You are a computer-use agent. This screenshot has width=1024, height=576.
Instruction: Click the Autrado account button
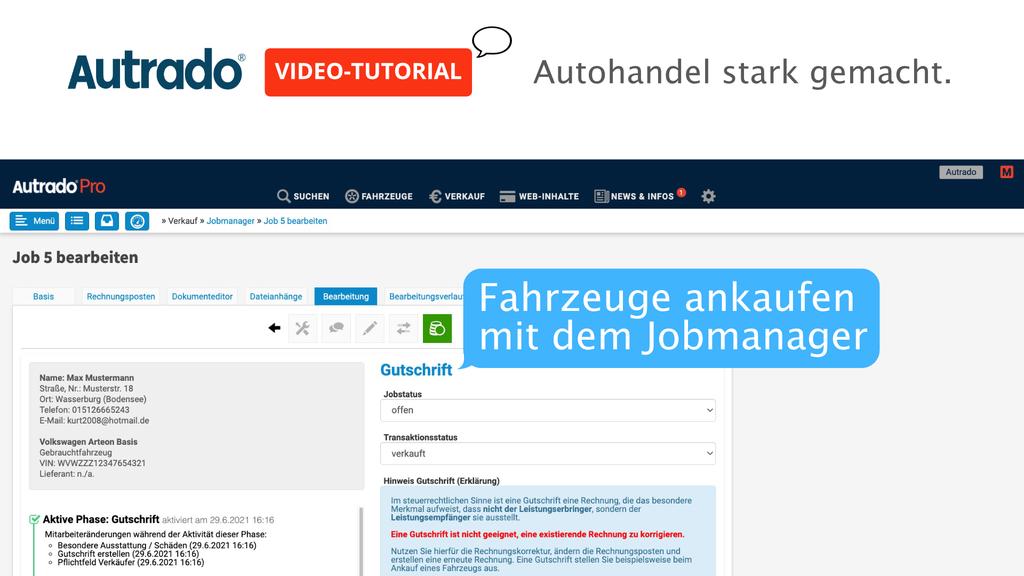(961, 172)
